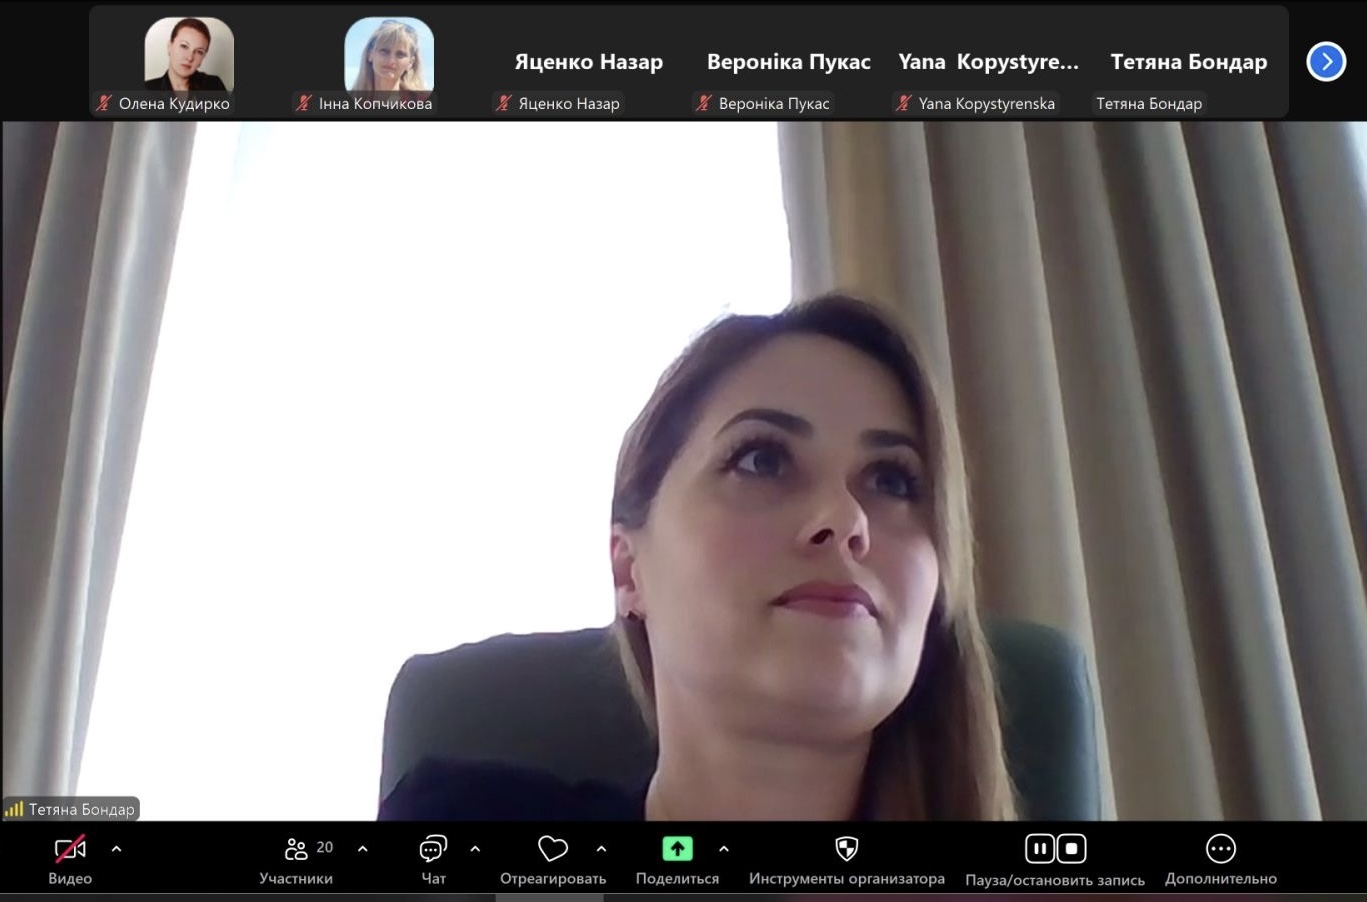This screenshot has width=1367, height=902.
Task: Expand share options arrow next to Поделиться
Action: click(723, 849)
